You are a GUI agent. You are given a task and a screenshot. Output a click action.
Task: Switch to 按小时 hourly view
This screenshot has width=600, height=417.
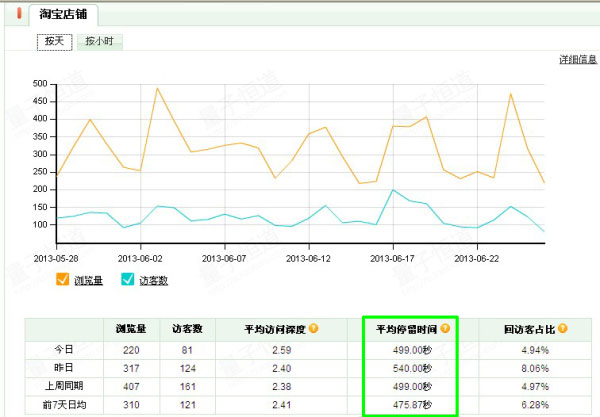(100, 41)
